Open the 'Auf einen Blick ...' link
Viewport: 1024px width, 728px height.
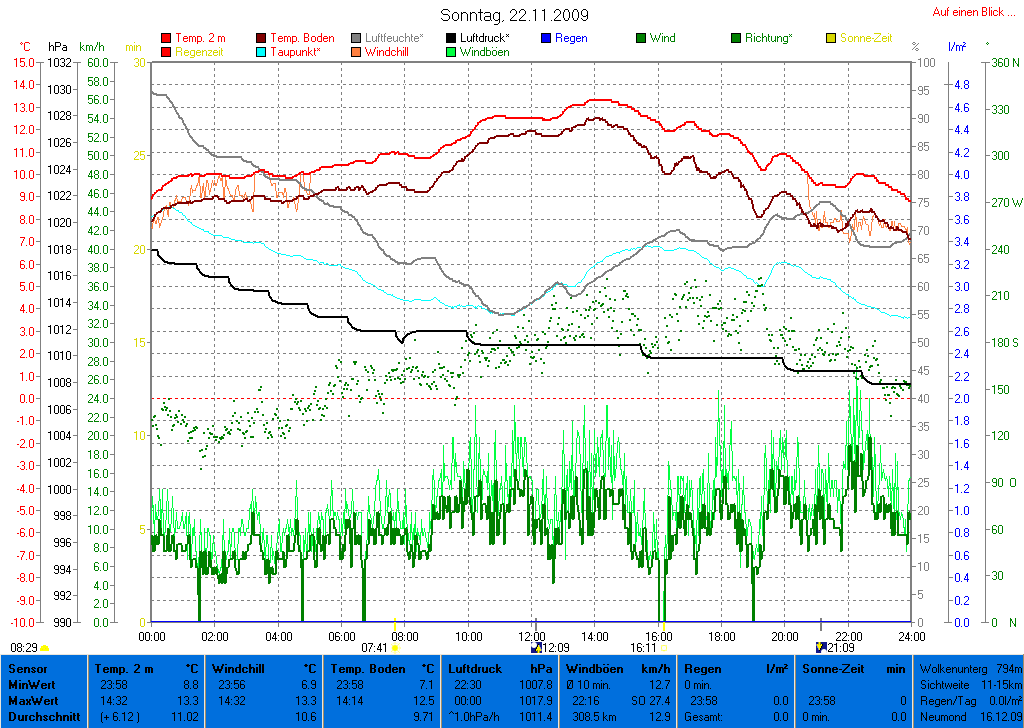coord(971,12)
